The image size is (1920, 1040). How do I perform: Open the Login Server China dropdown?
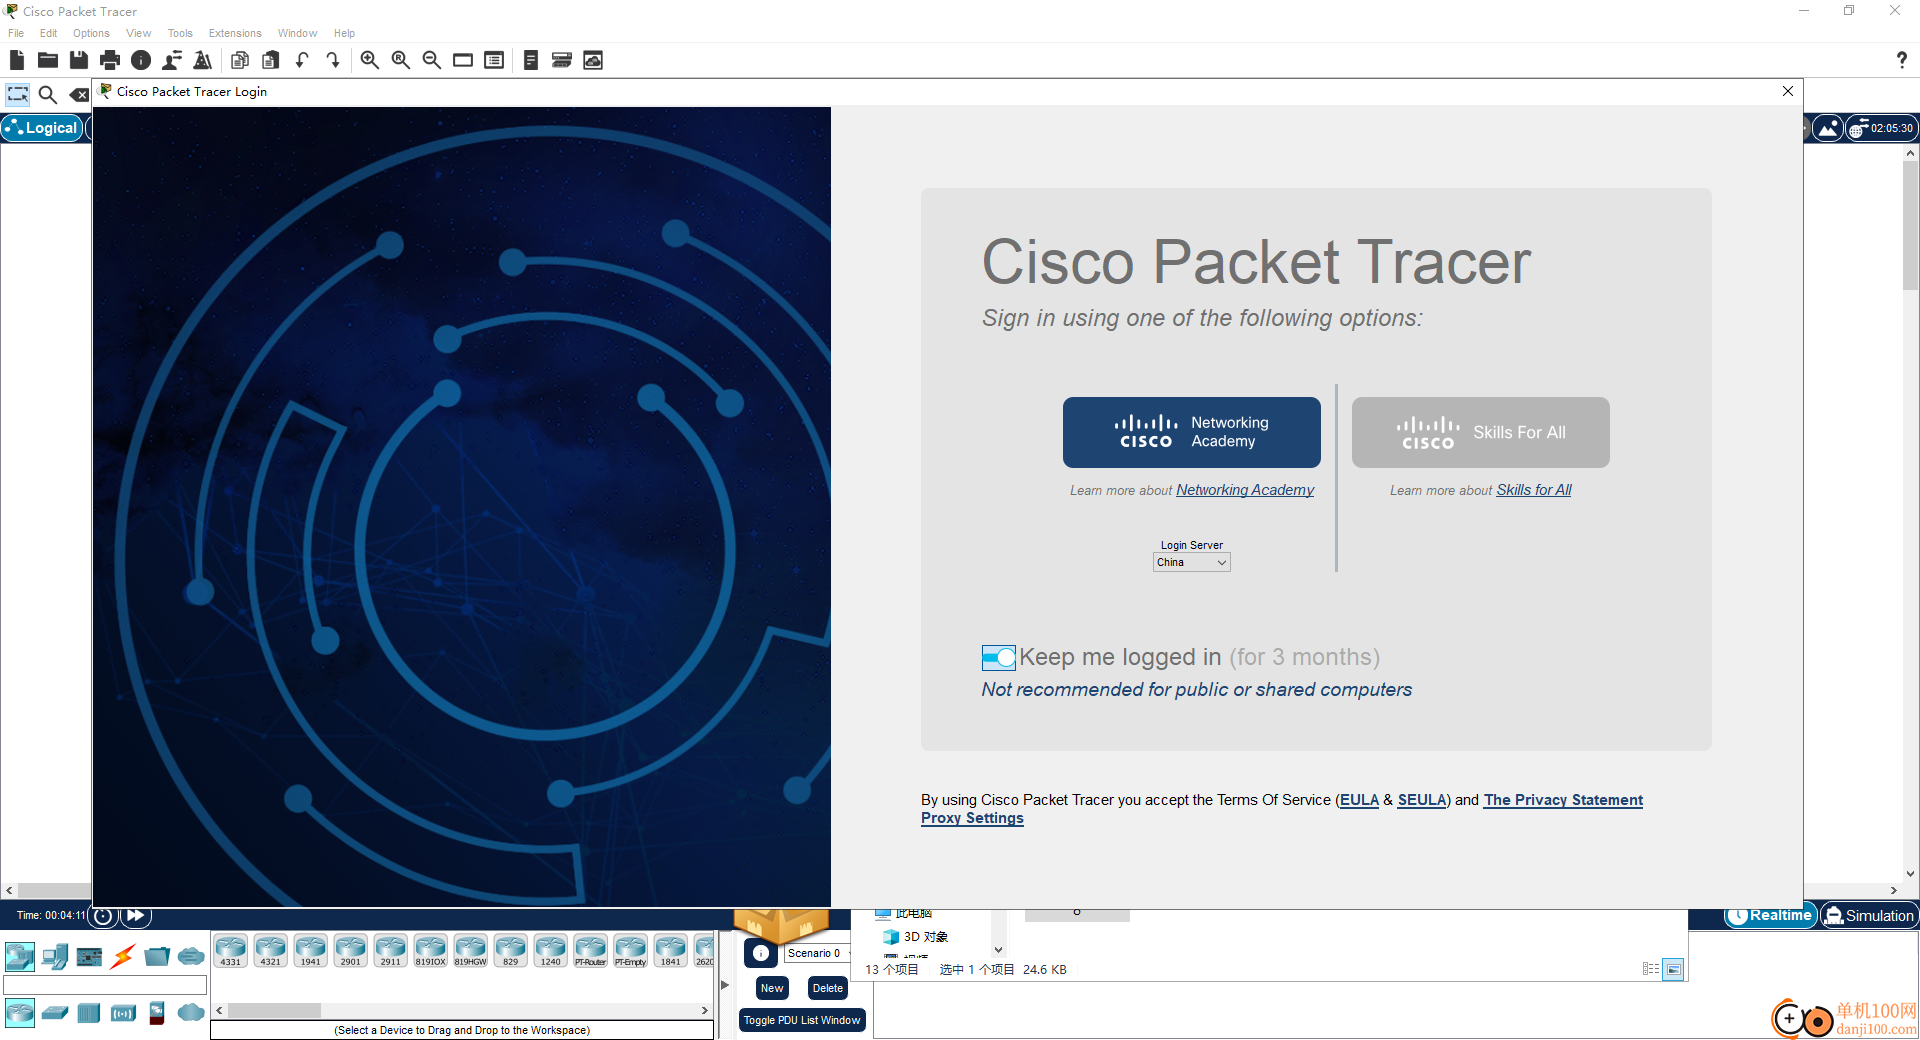(1191, 563)
